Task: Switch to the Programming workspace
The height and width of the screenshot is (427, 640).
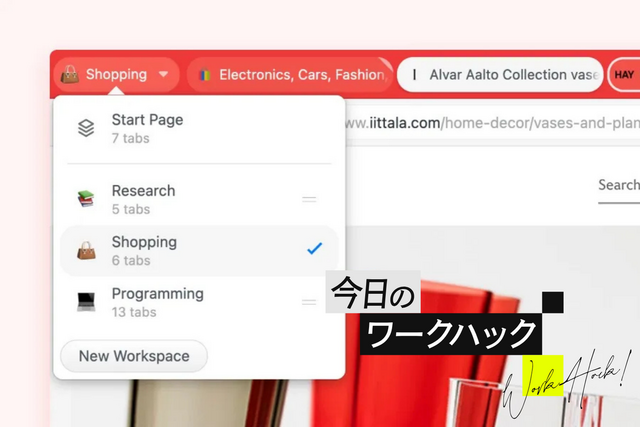Action: click(x=199, y=302)
